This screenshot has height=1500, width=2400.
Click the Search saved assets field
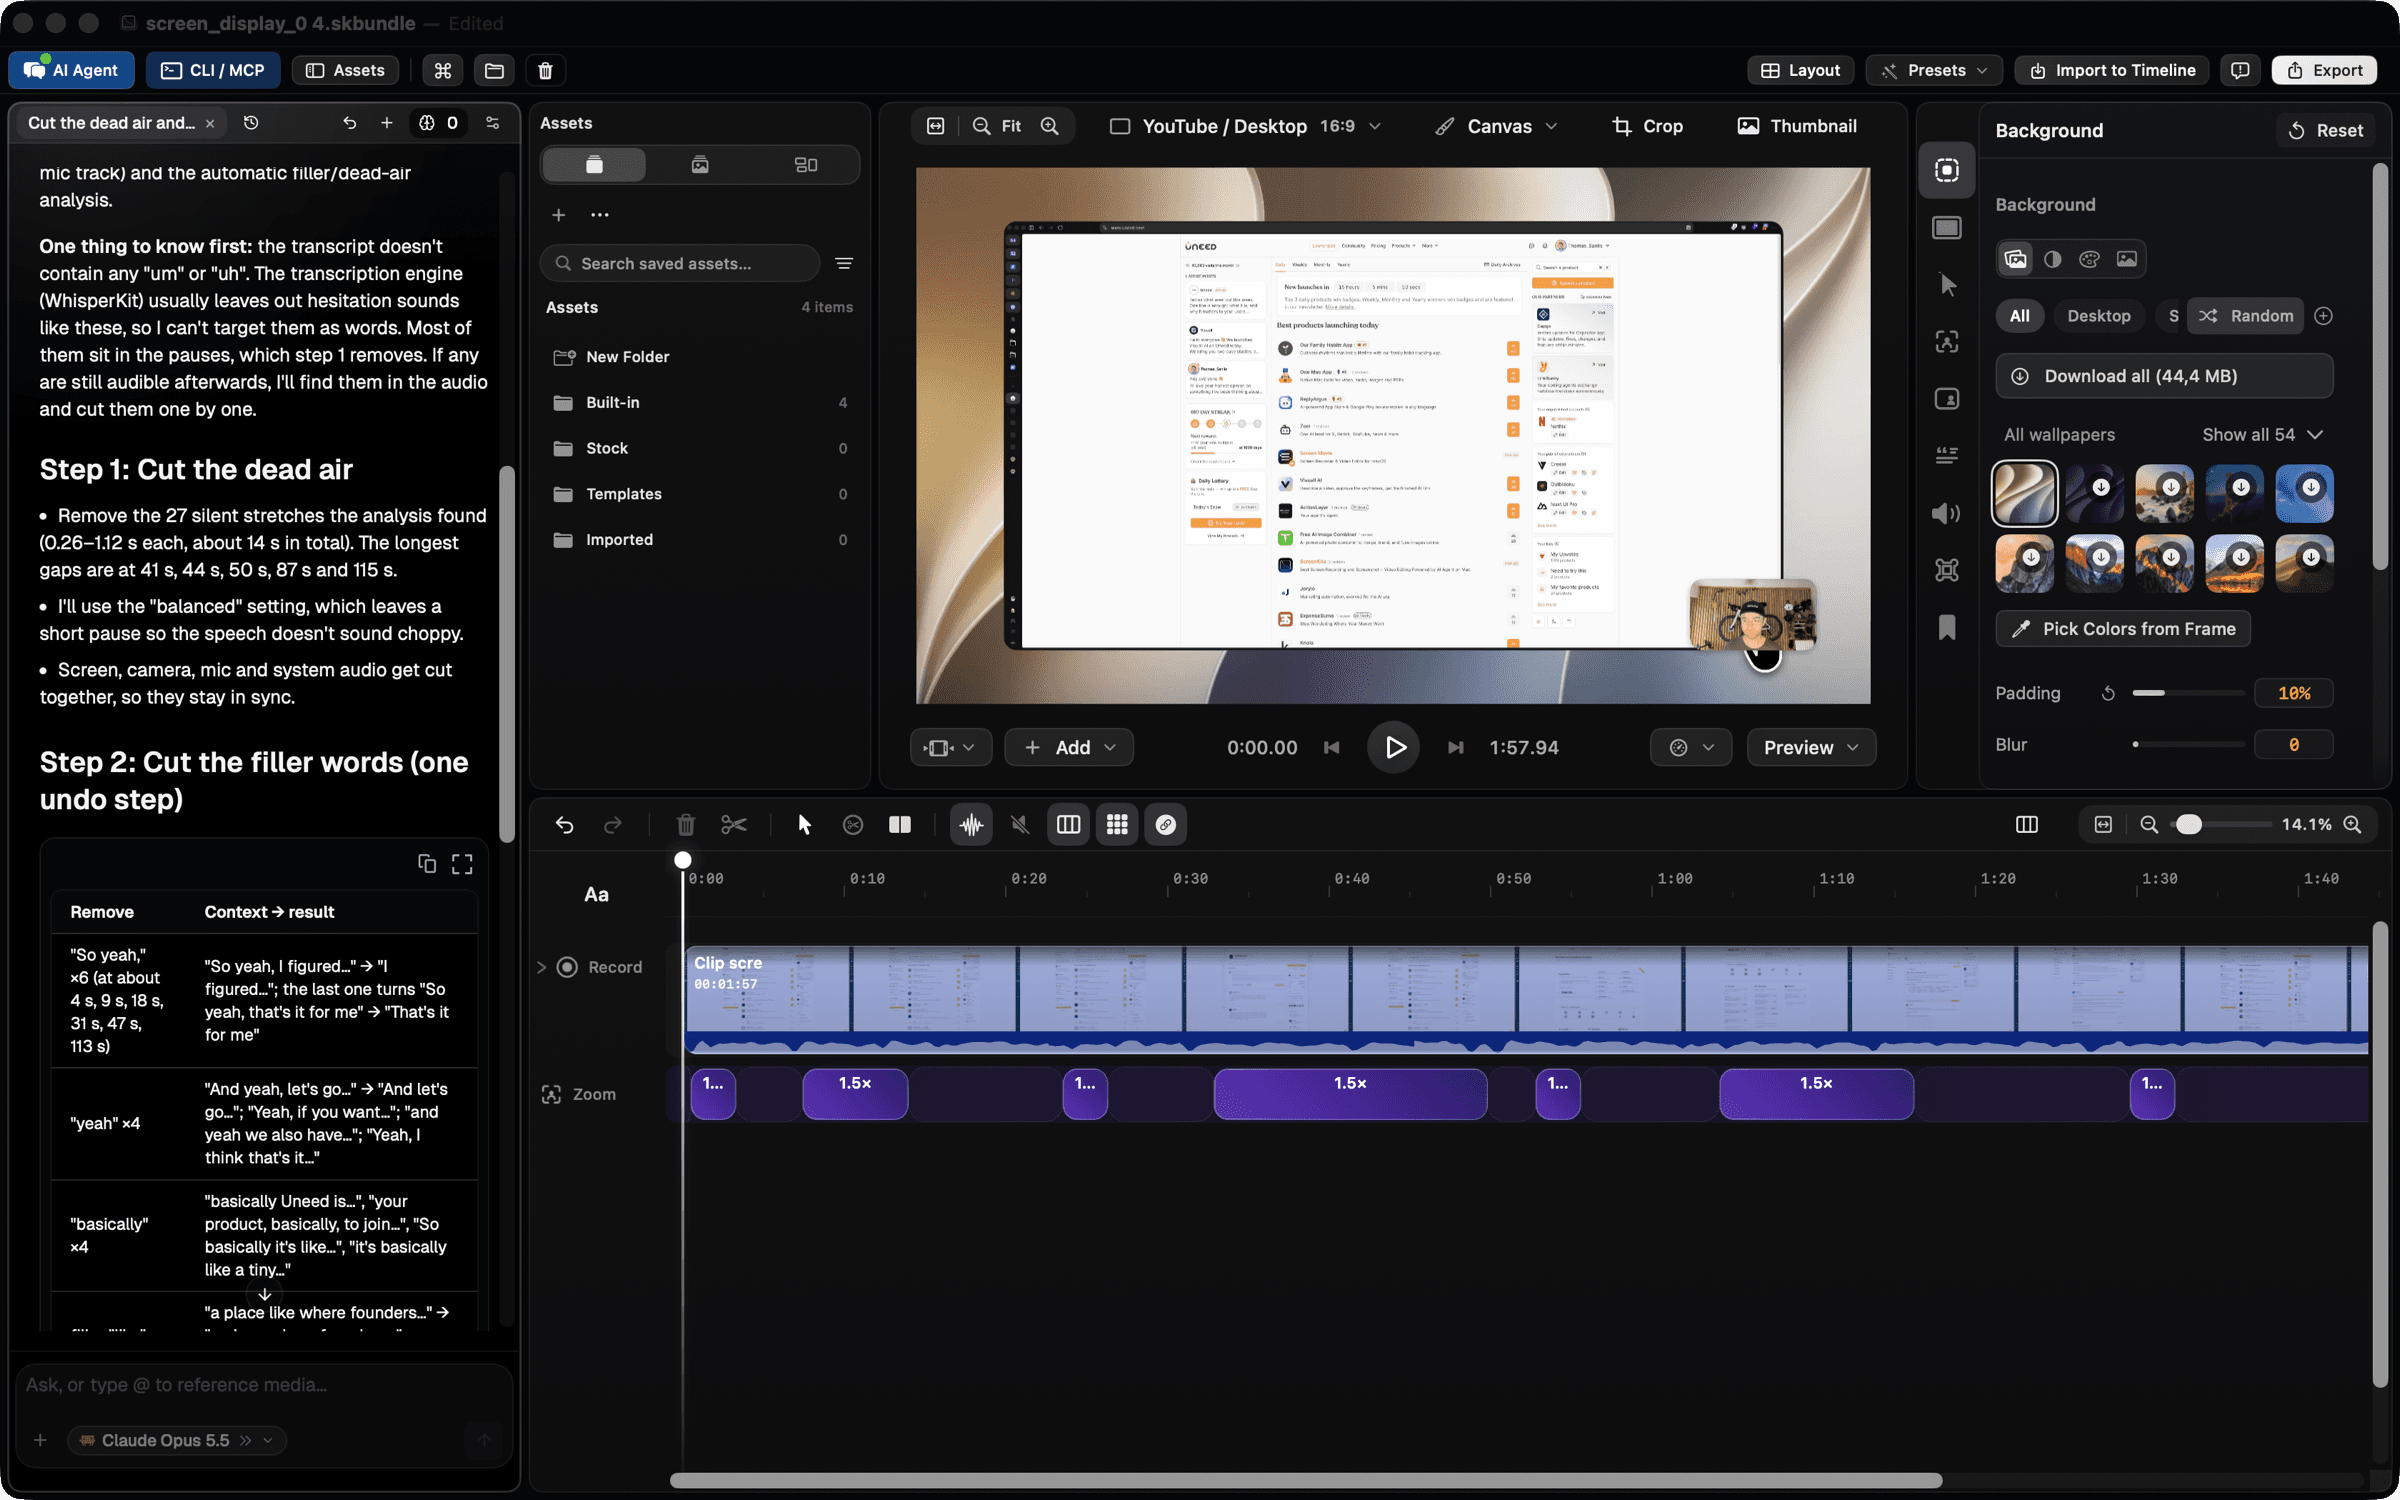tap(680, 263)
